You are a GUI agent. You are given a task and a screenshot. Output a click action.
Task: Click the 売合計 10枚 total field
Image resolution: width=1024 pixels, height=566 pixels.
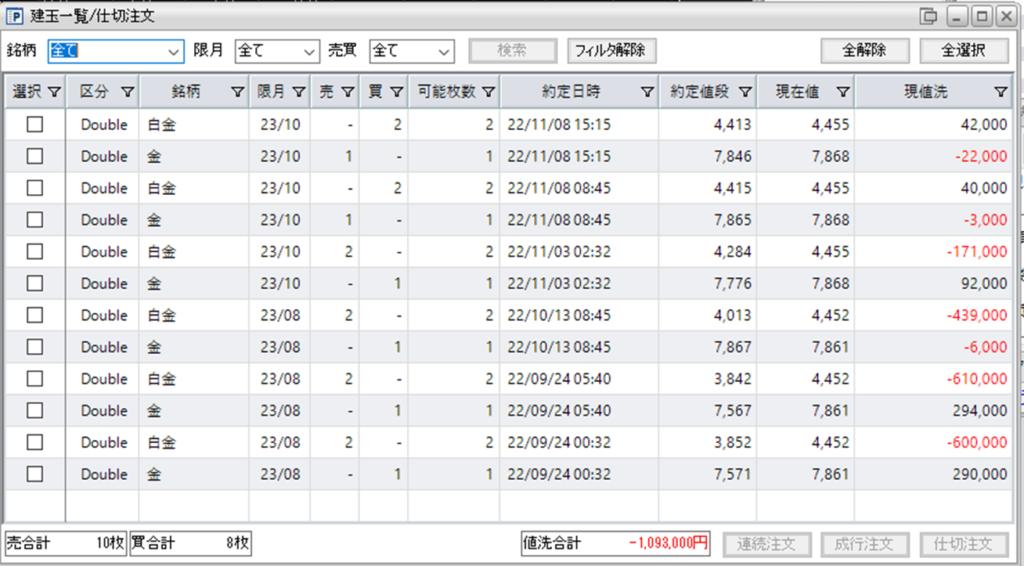pyautogui.click(x=66, y=543)
